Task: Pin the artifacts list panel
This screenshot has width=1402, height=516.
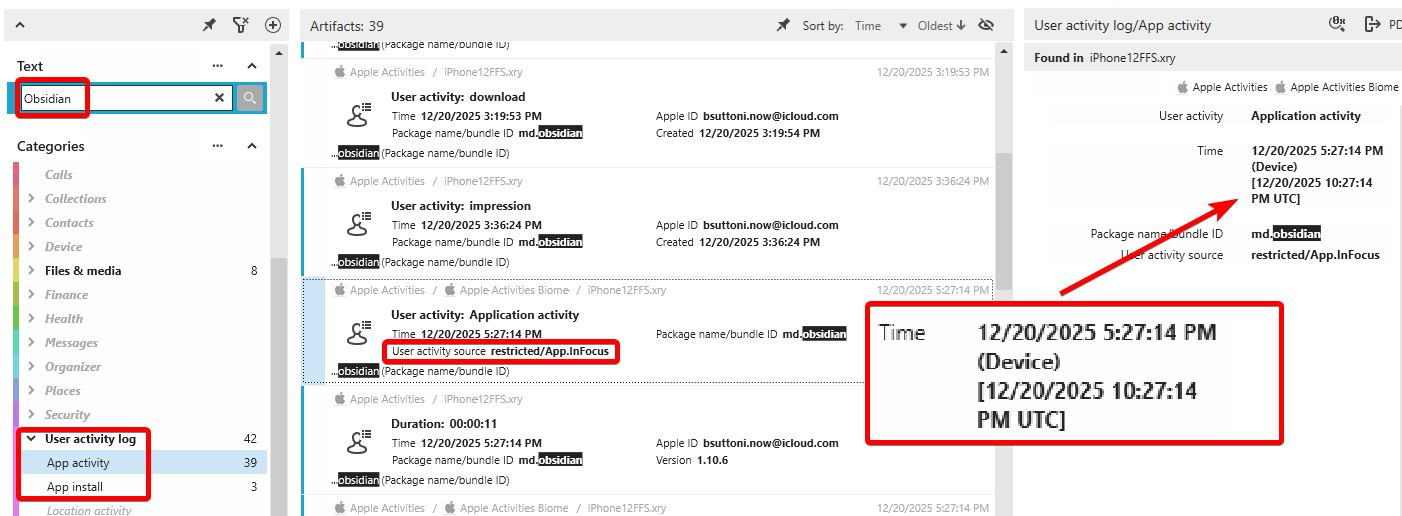Action: 783,26
